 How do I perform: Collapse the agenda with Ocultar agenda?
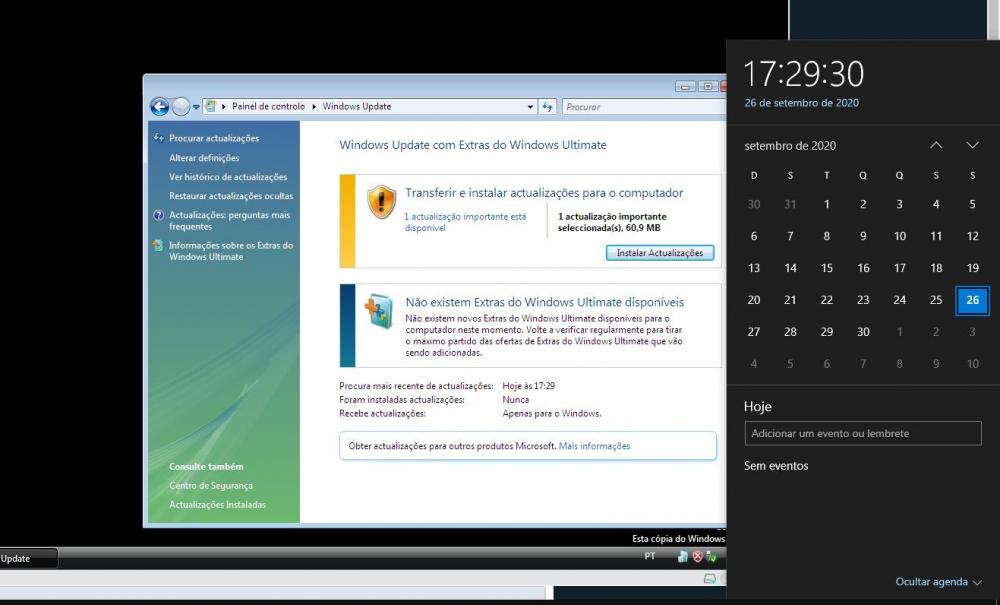[938, 582]
